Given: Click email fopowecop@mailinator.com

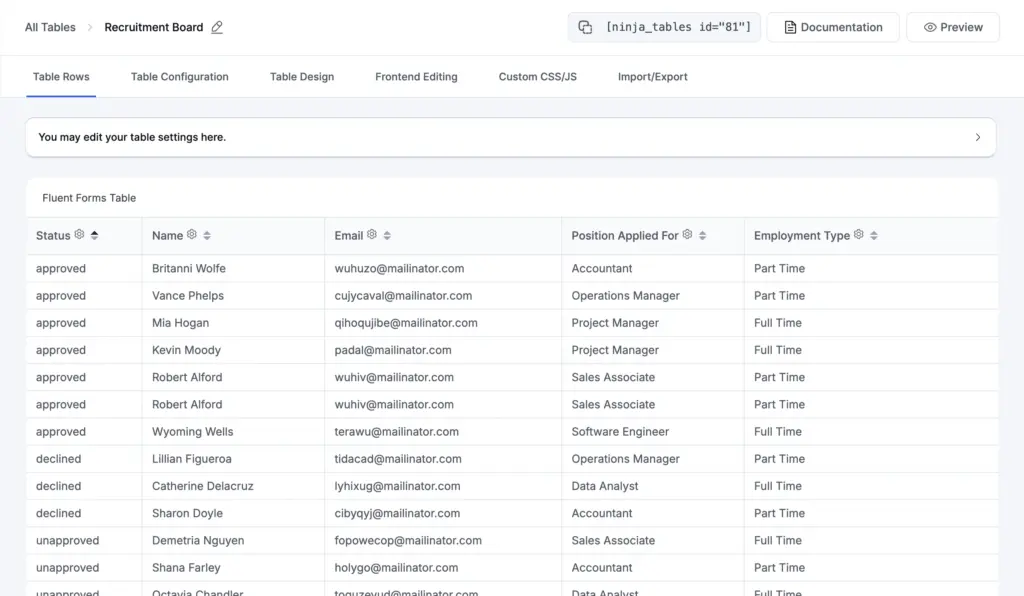Looking at the screenshot, I should point(408,541).
